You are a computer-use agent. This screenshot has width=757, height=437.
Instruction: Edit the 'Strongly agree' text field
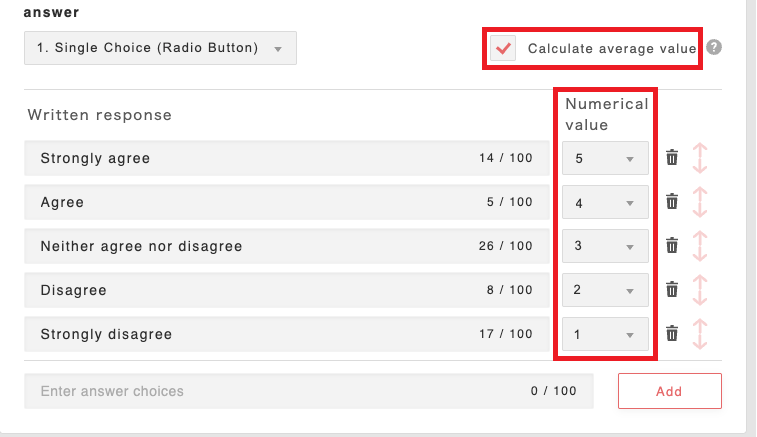click(x=250, y=158)
